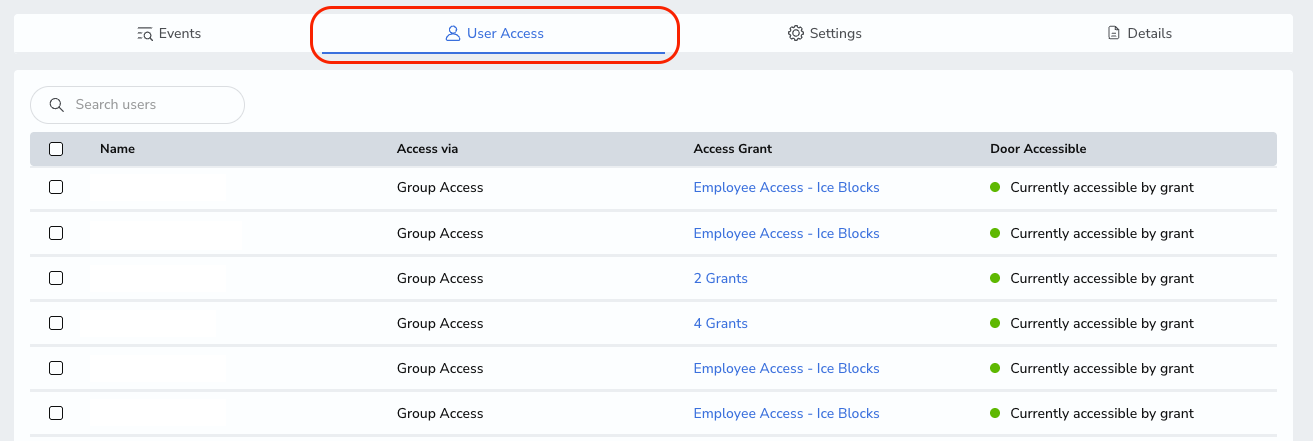
Task: Tick the checkbox on the 4 Grants row
Action: (56, 323)
